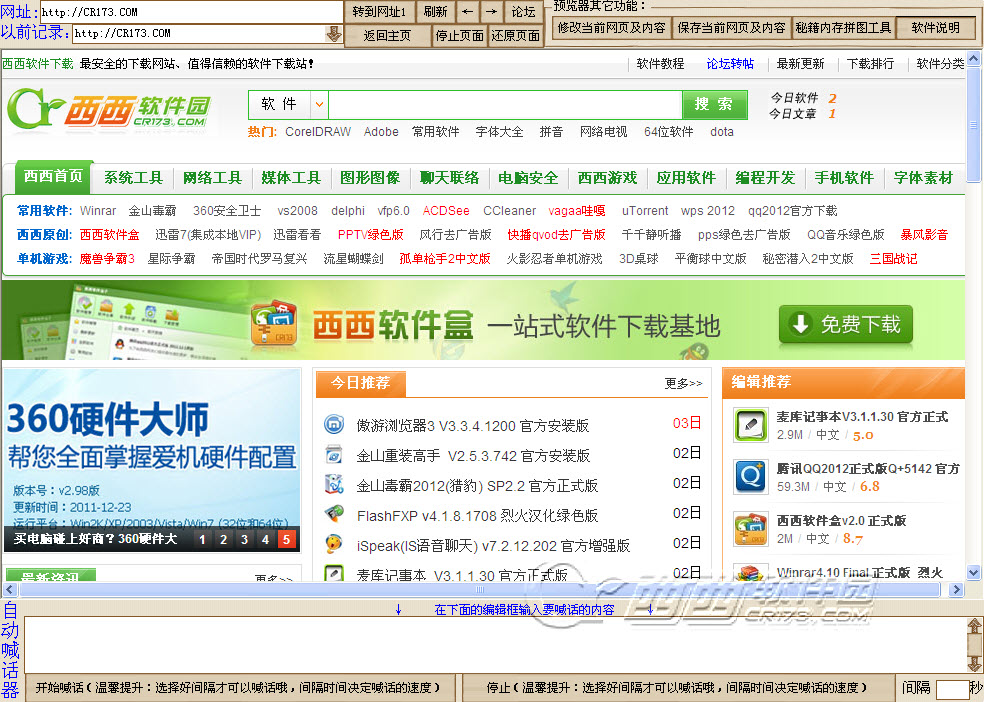
Task: Click the 开始喊话 start button
Action: coord(238,688)
